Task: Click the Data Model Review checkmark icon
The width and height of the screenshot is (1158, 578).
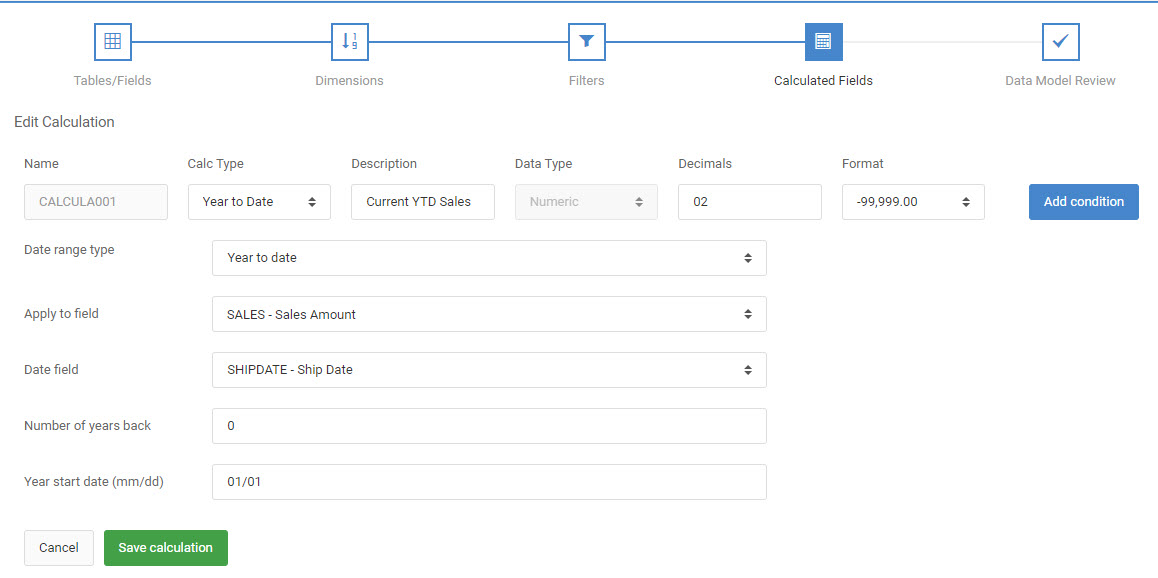Action: [x=1061, y=41]
